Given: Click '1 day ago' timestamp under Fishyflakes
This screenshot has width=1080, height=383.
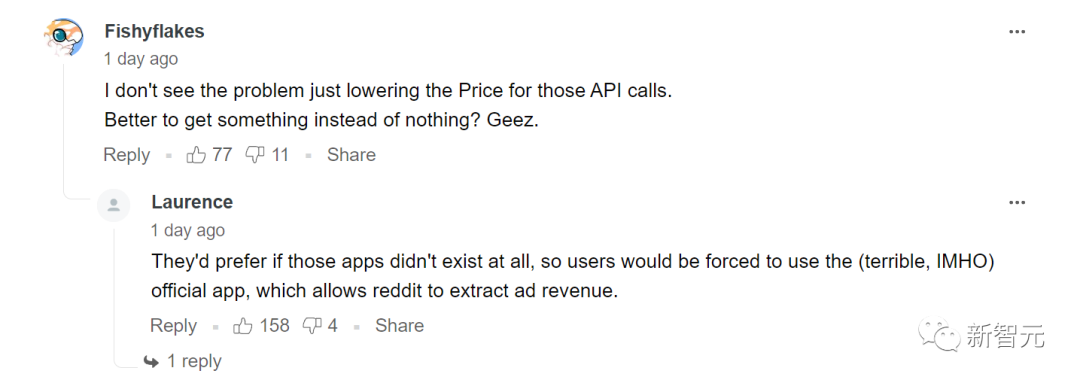Looking at the screenshot, I should point(141,59).
